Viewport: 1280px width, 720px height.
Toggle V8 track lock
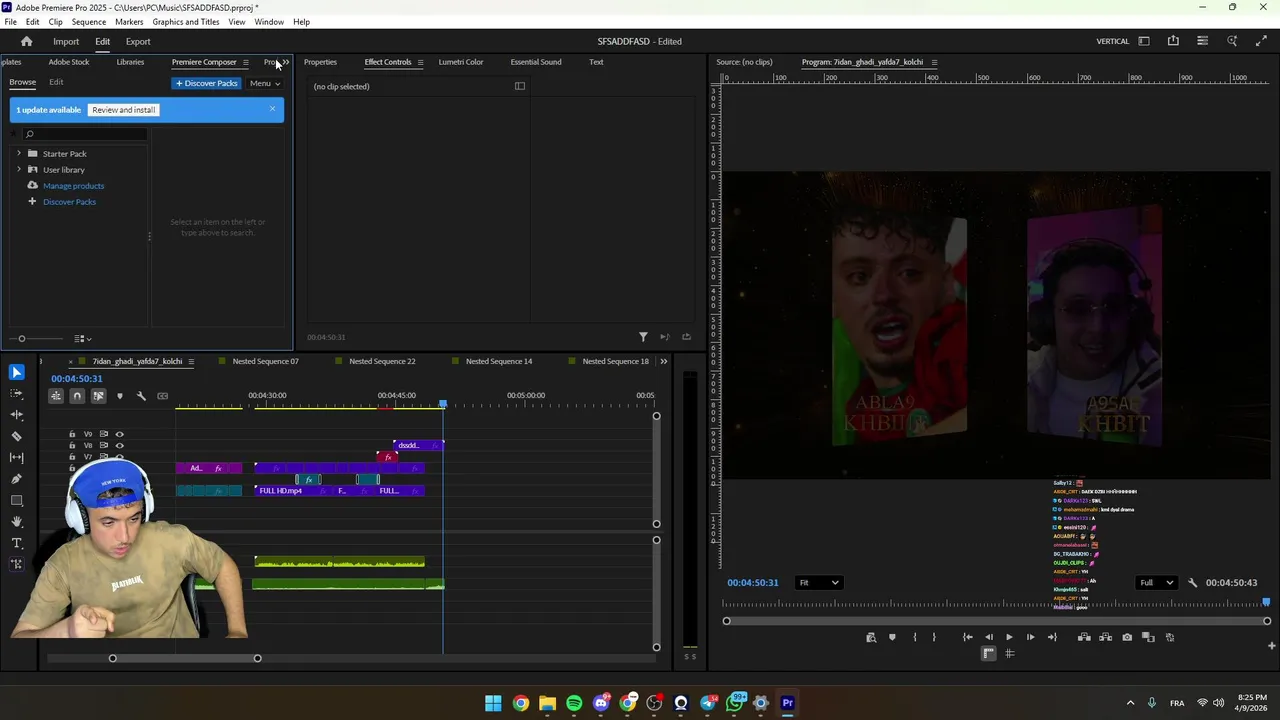point(72,446)
